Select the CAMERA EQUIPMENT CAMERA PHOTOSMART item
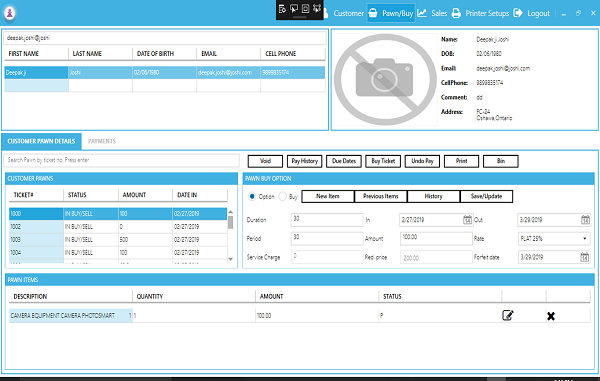Image resolution: width=600 pixels, height=381 pixels. (71, 316)
